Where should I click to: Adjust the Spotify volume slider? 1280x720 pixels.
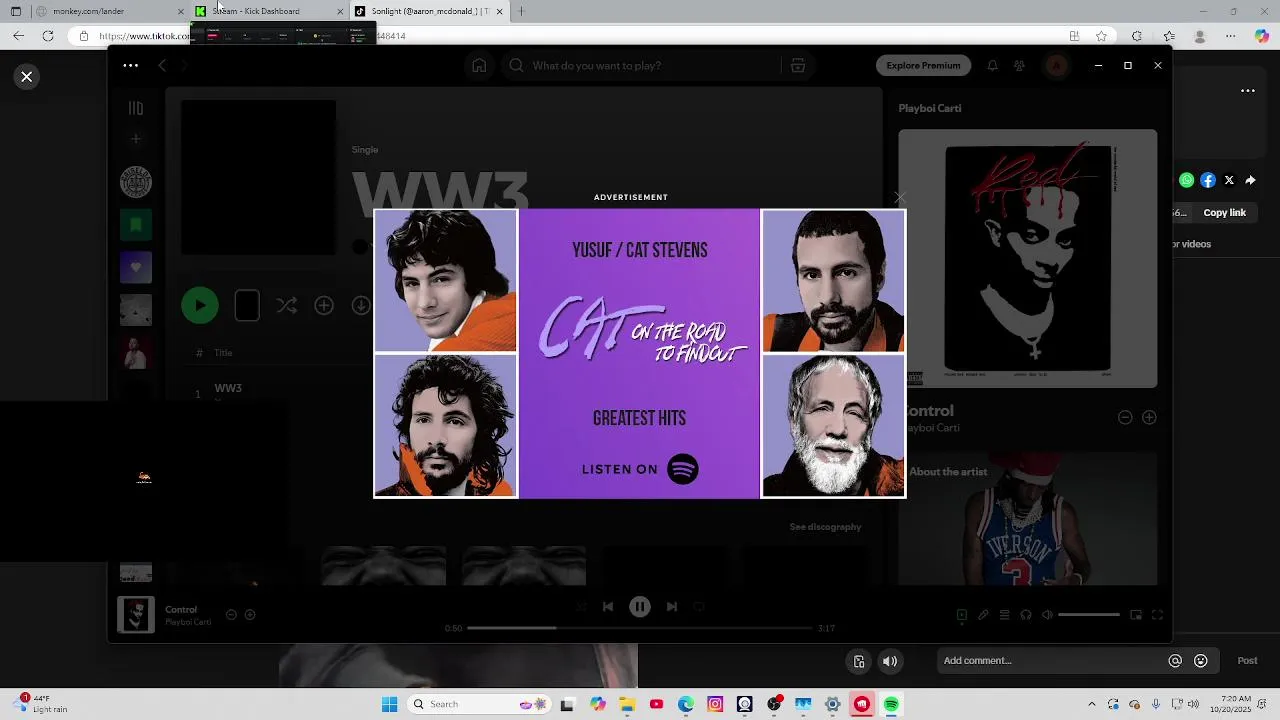pyautogui.click(x=1089, y=615)
